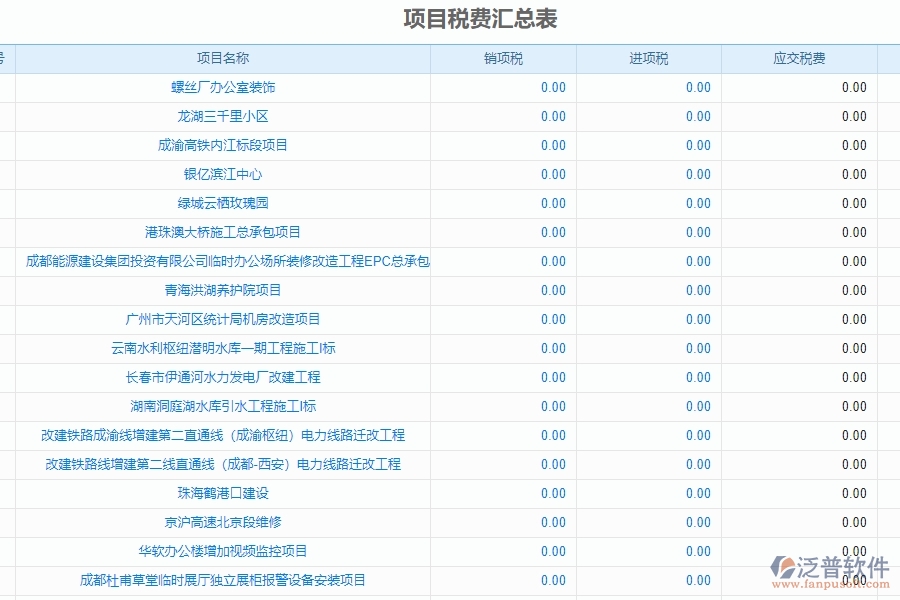Click the 进项税 column header
The width and height of the screenshot is (900, 600).
646,58
